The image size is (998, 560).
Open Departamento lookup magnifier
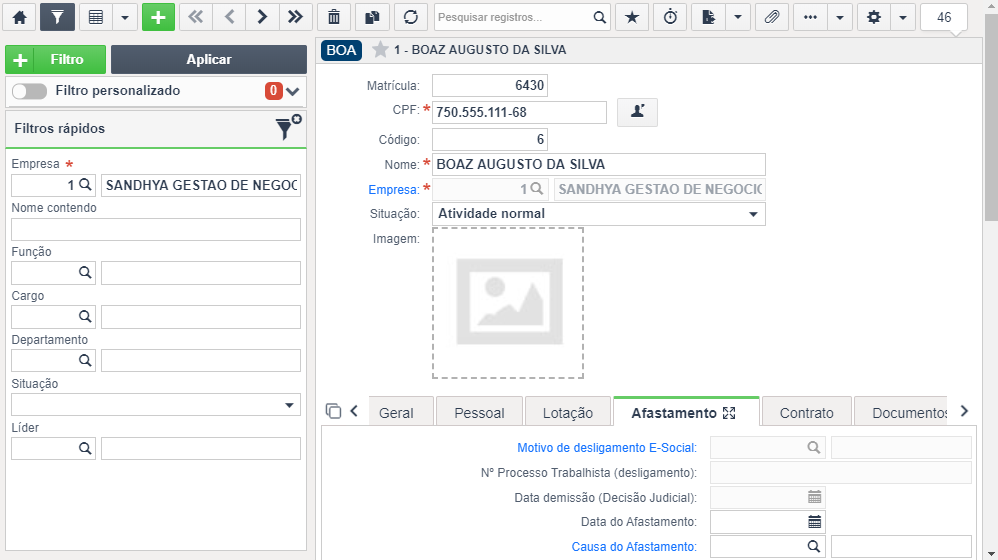85,361
